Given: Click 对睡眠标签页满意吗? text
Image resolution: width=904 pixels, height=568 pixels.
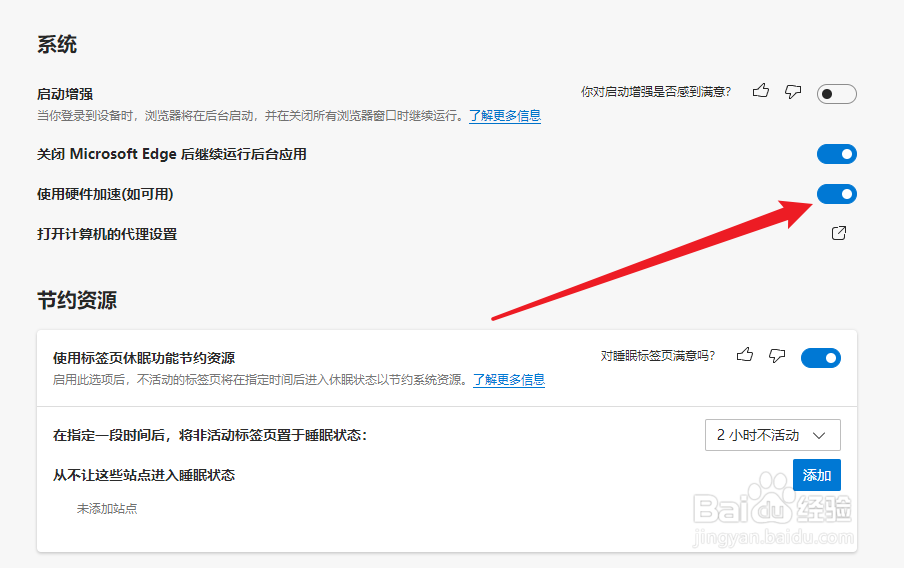Looking at the screenshot, I should [x=658, y=356].
